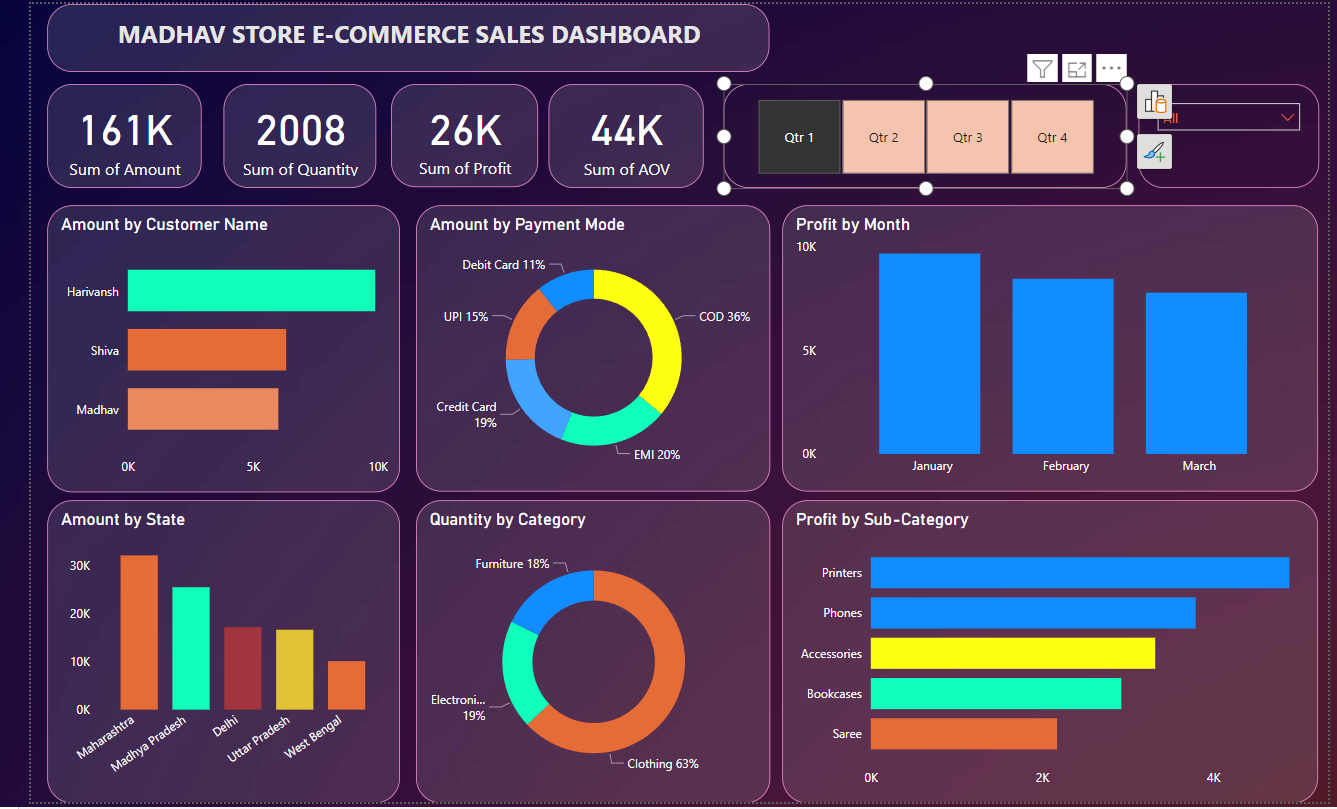Select the format brush icon
This screenshot has width=1337, height=809.
point(1154,151)
